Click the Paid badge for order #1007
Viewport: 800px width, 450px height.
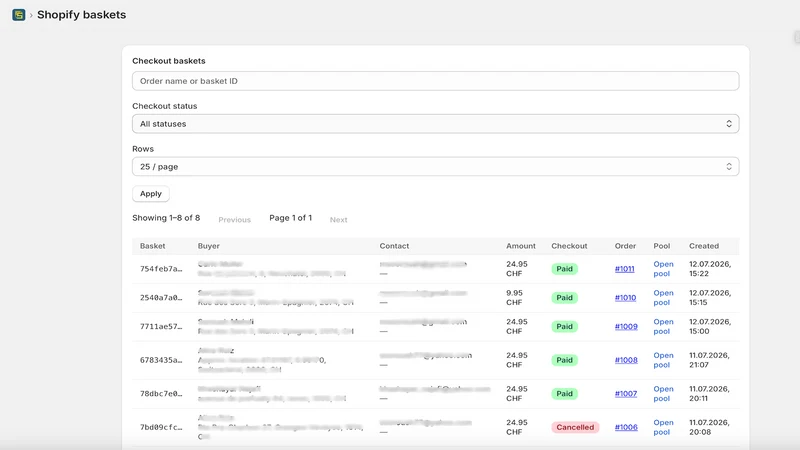pyautogui.click(x=564, y=394)
